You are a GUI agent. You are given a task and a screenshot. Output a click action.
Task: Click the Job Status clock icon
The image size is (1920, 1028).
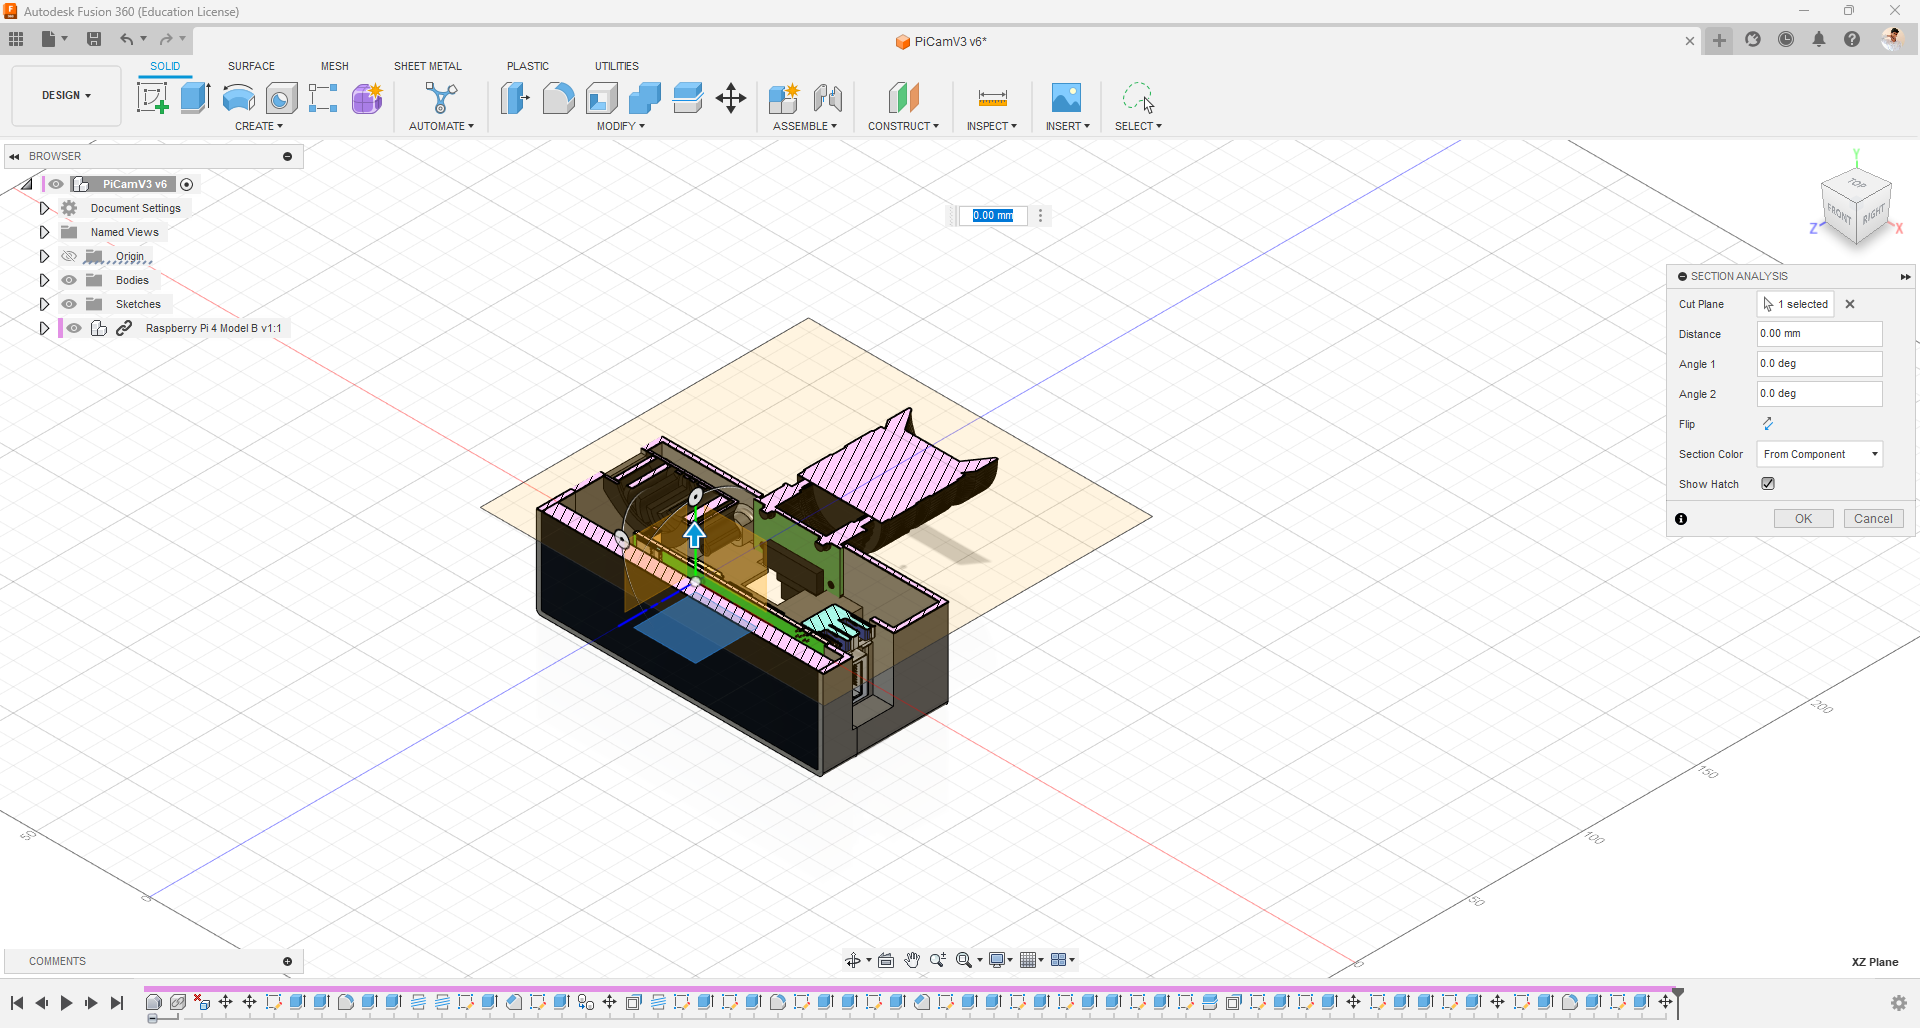point(1786,39)
